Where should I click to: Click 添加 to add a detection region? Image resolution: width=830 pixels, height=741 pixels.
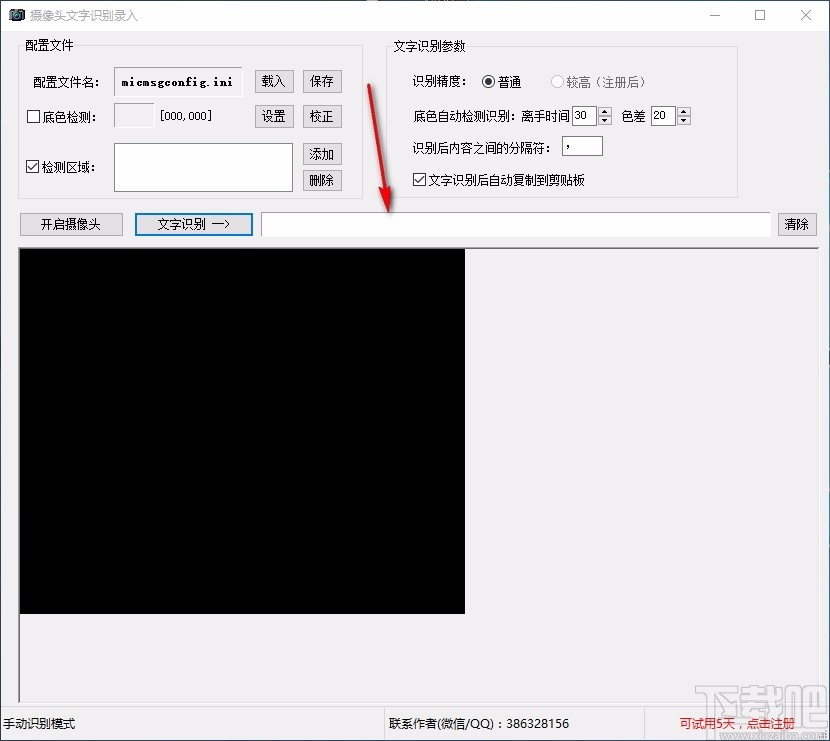322,154
